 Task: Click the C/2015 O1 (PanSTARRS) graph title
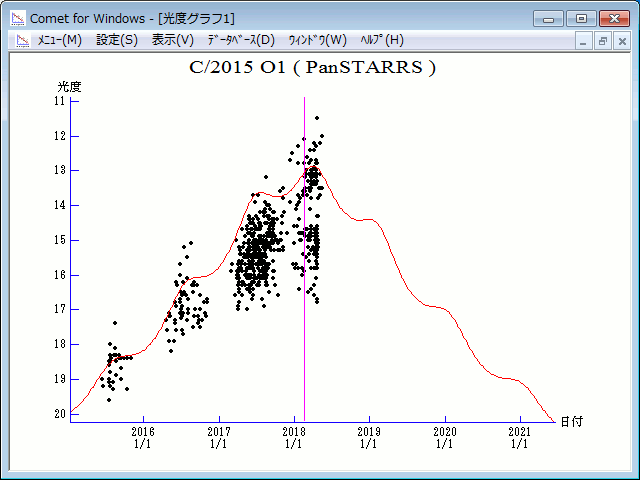point(312,68)
